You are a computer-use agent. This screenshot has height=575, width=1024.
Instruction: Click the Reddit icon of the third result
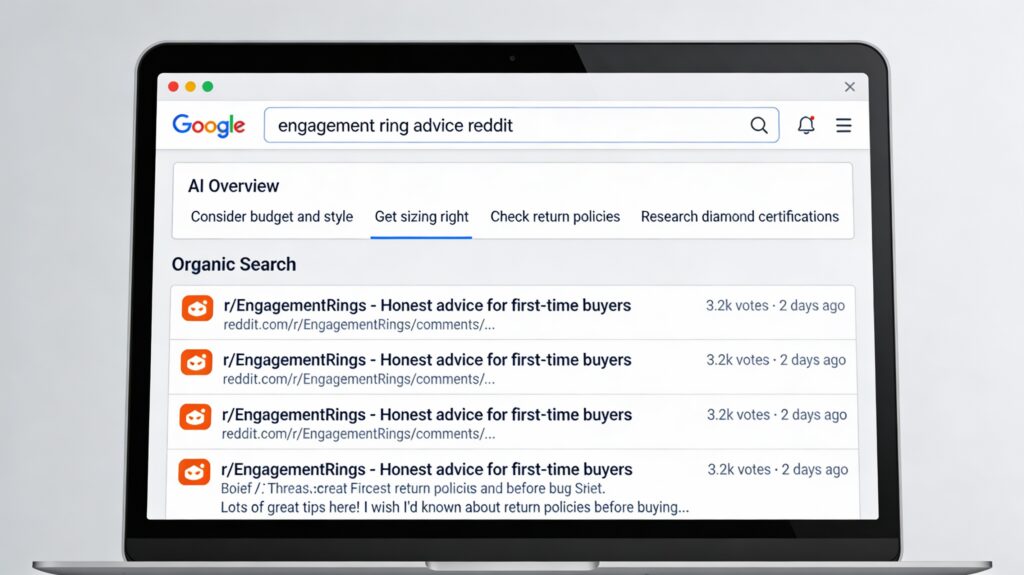click(x=195, y=417)
